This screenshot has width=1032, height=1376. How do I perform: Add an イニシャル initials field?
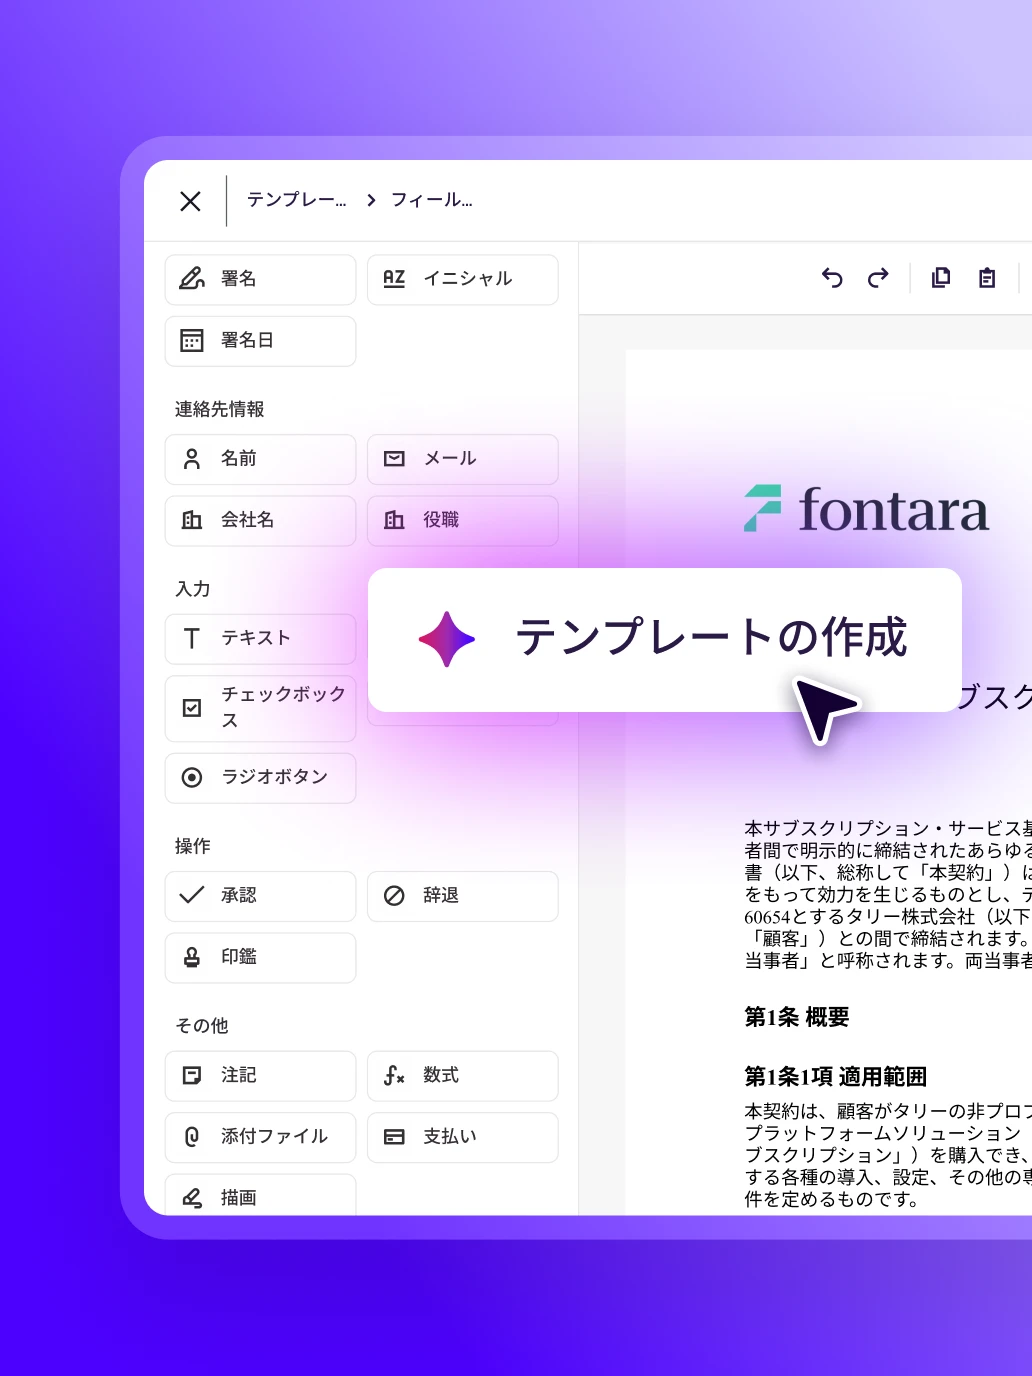[462, 279]
